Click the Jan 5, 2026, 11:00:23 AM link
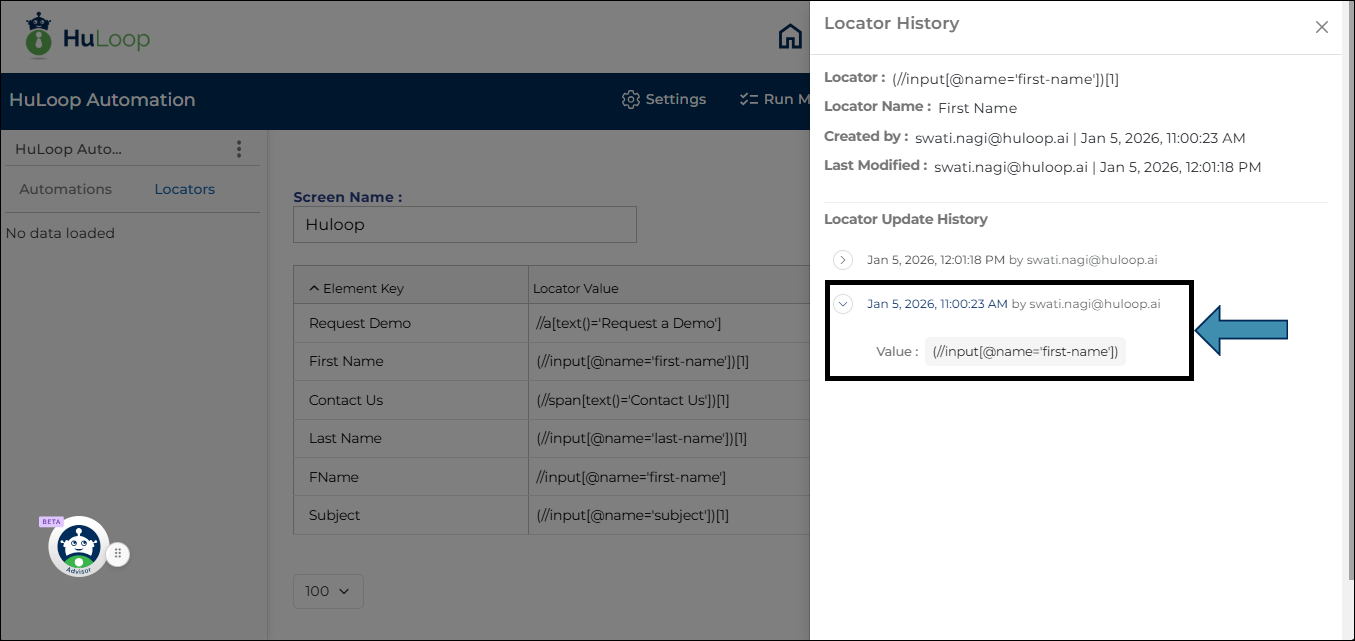 937,304
